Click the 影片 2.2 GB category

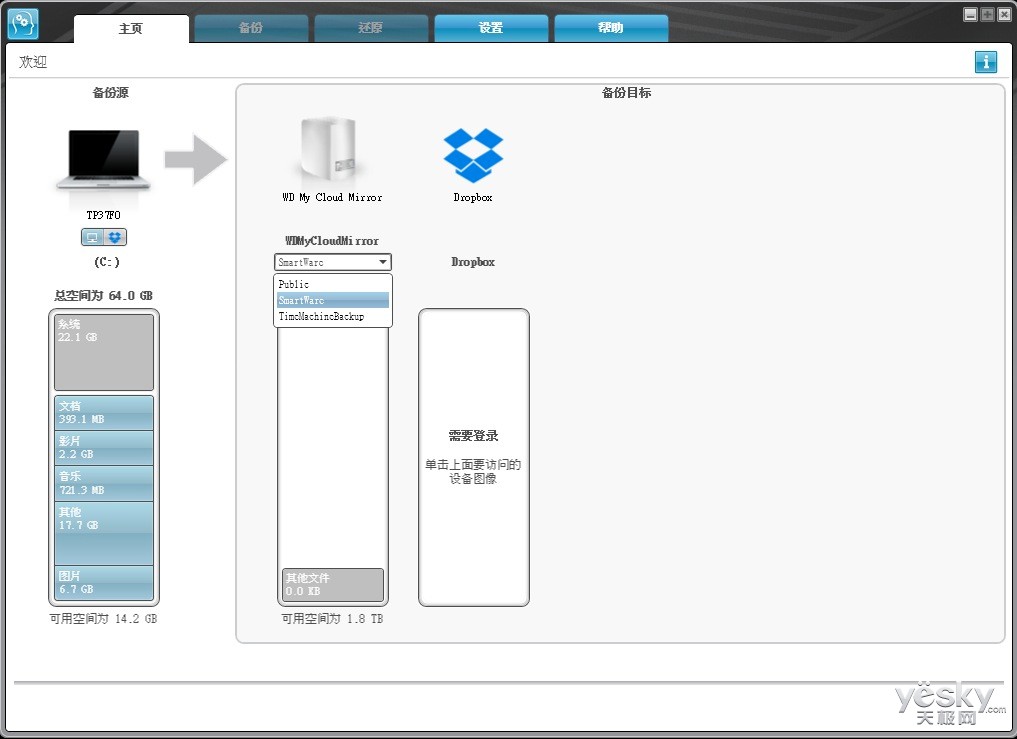[x=104, y=448]
